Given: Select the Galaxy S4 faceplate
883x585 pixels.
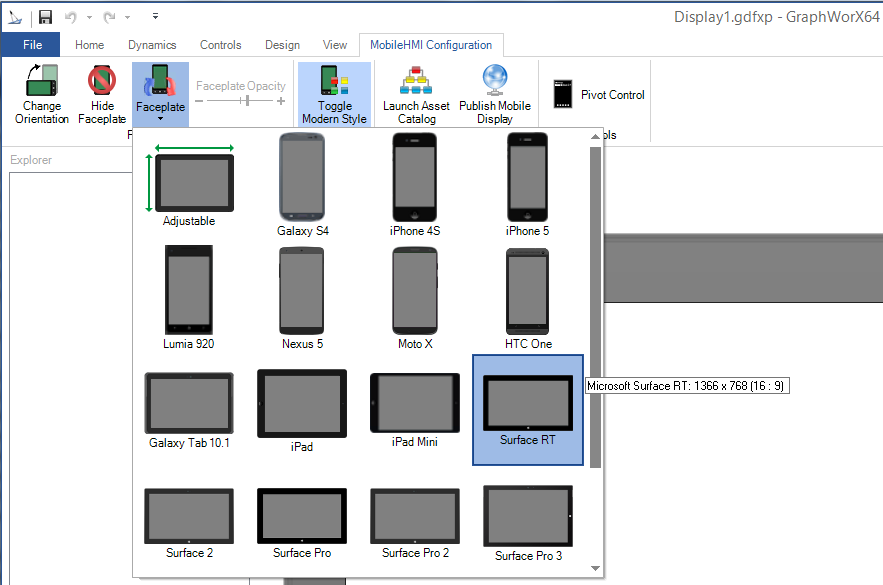Looking at the screenshot, I should pos(303,178).
